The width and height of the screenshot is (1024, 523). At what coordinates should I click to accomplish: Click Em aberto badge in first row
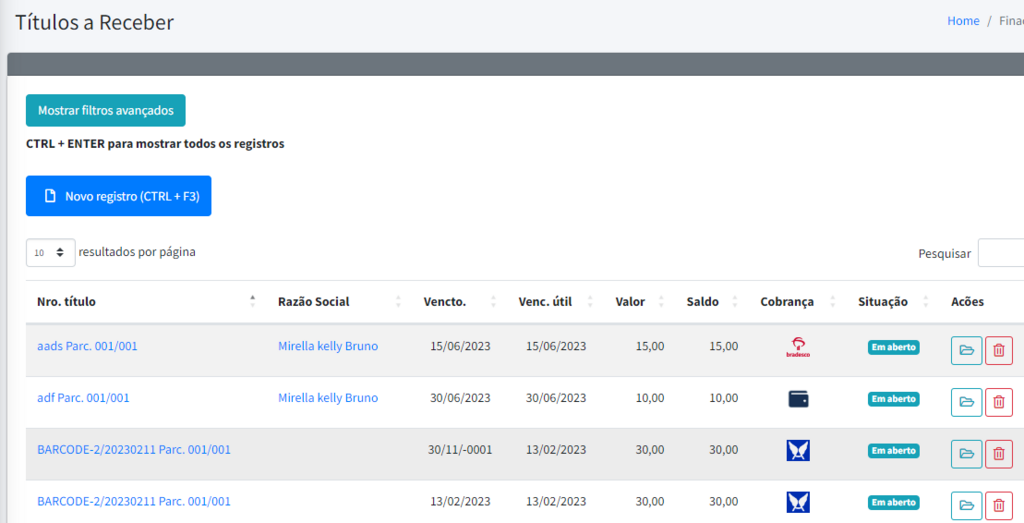[893, 347]
